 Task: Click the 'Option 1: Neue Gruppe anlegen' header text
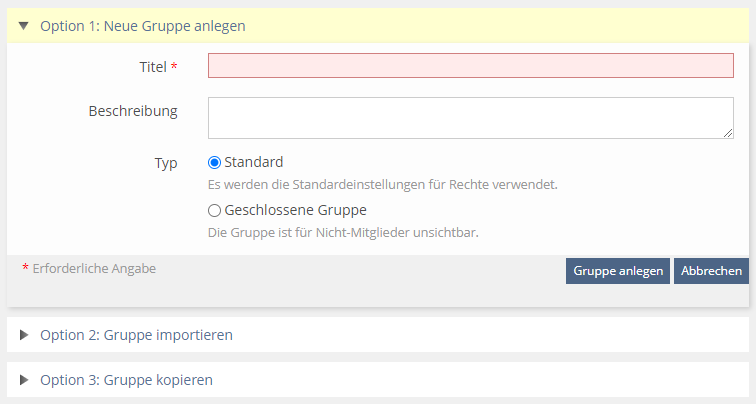coord(142,26)
